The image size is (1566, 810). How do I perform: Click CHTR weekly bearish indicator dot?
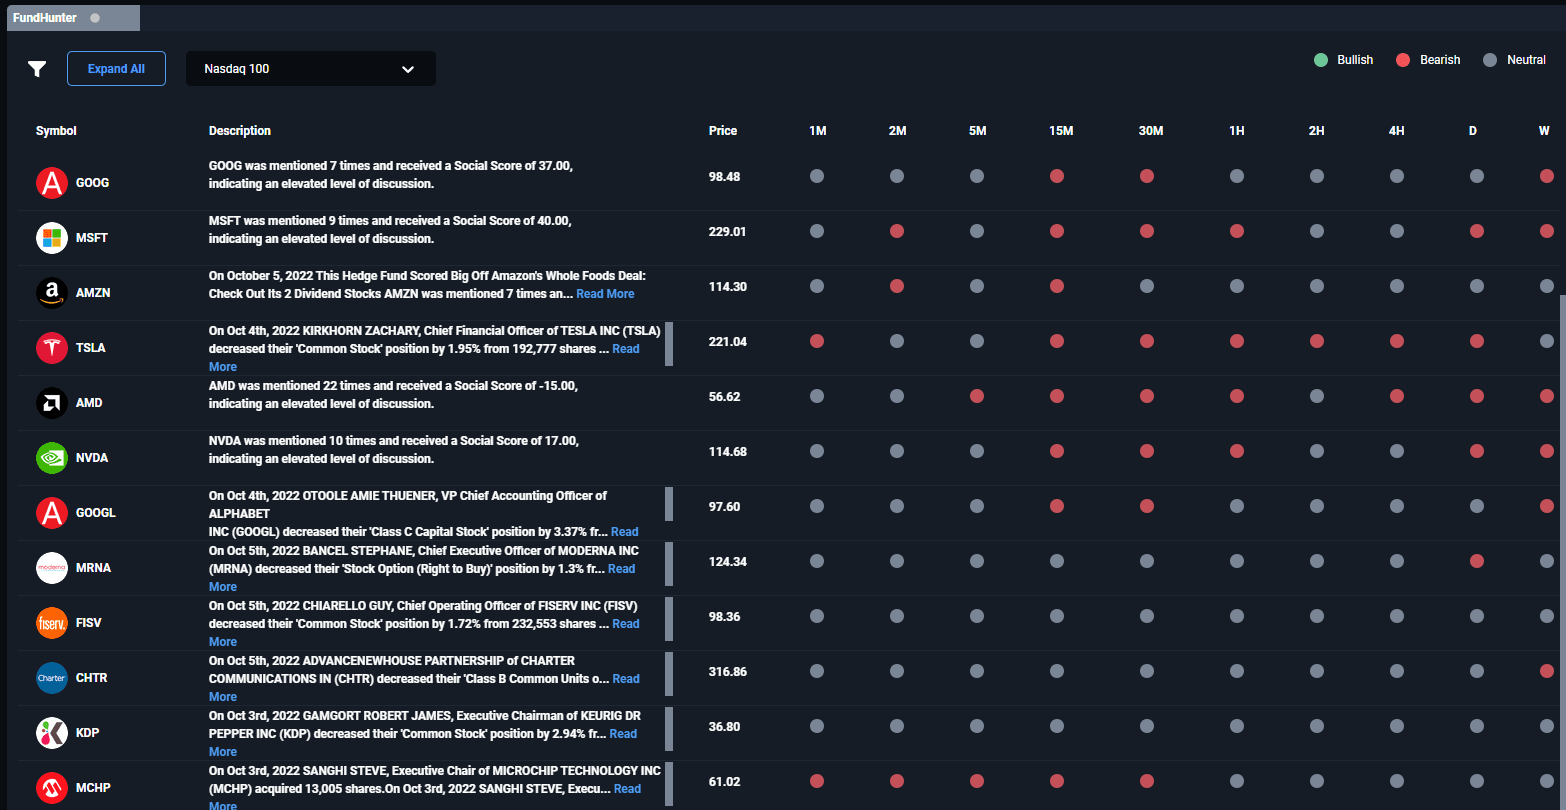pyautogui.click(x=1547, y=671)
